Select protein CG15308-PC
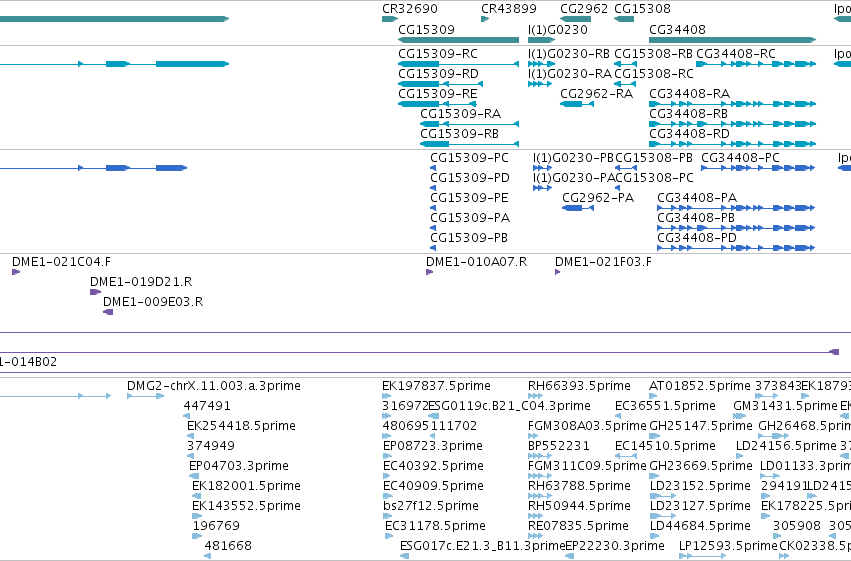This screenshot has width=851, height=561. (x=617, y=188)
